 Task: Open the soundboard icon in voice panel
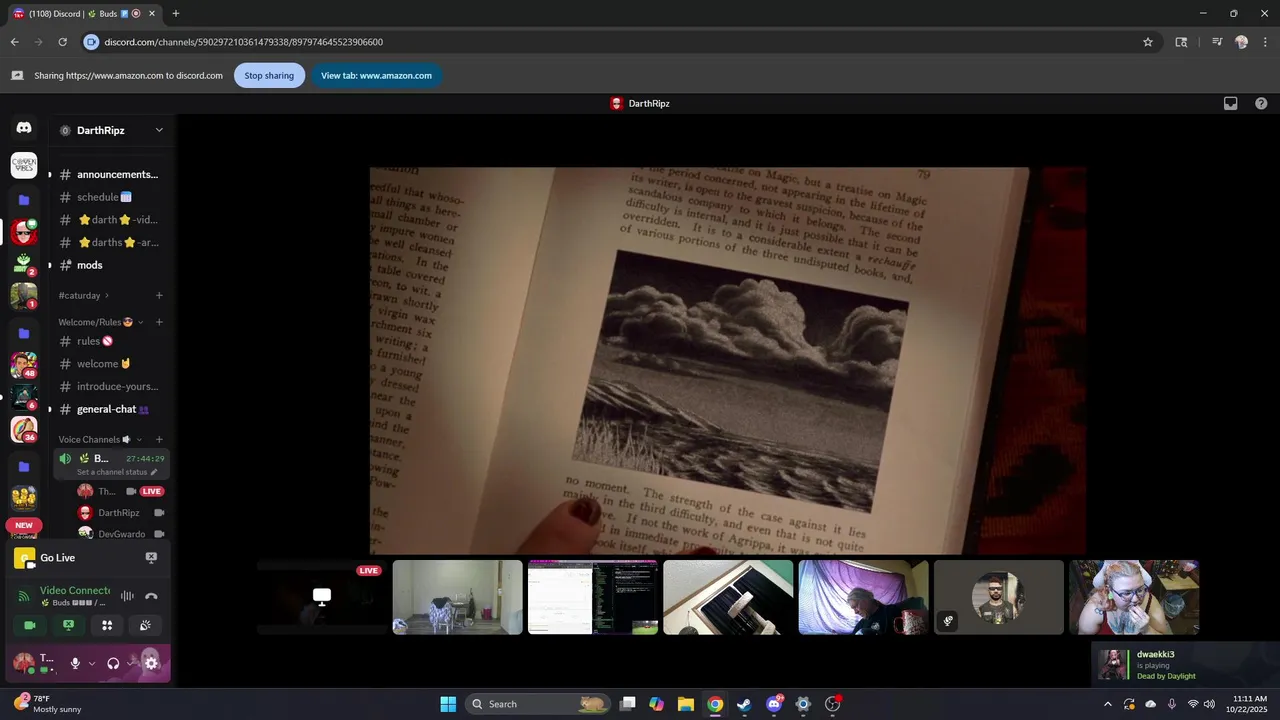click(145, 625)
